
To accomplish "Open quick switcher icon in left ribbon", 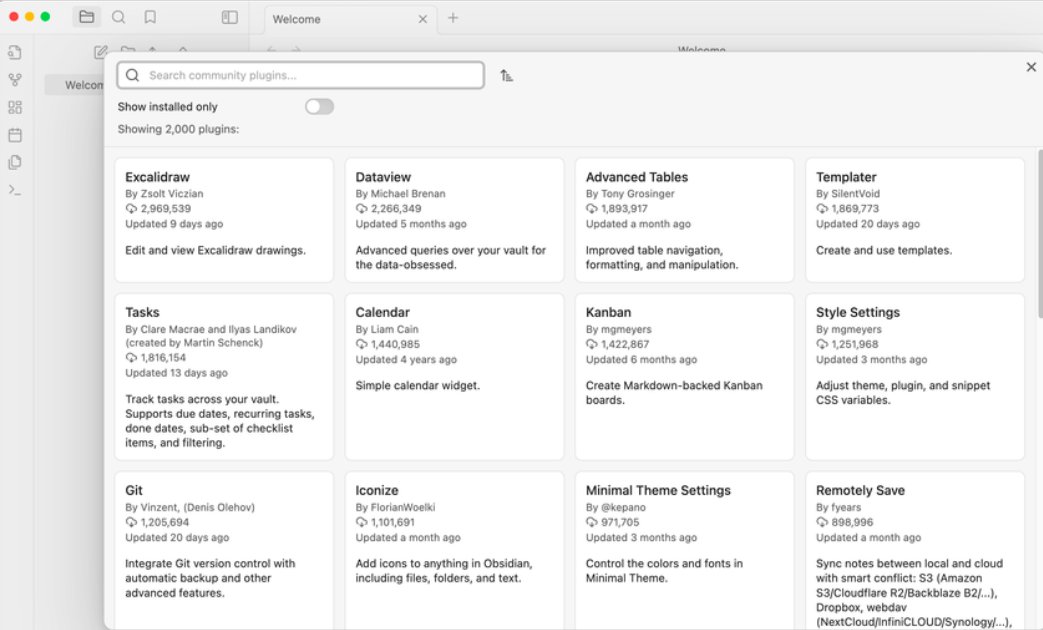I will coord(15,52).
